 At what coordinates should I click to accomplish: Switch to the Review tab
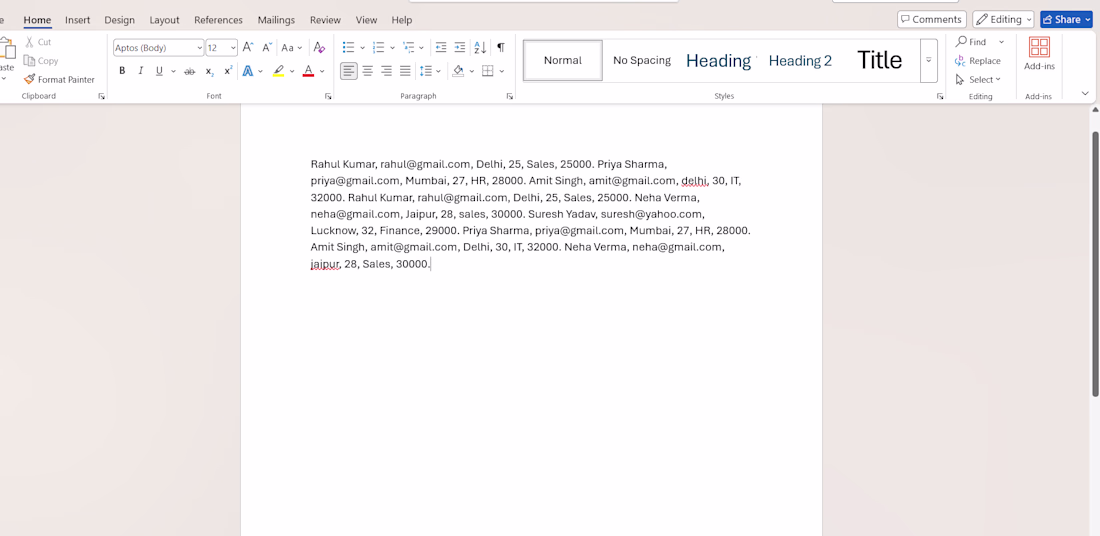coord(326,20)
